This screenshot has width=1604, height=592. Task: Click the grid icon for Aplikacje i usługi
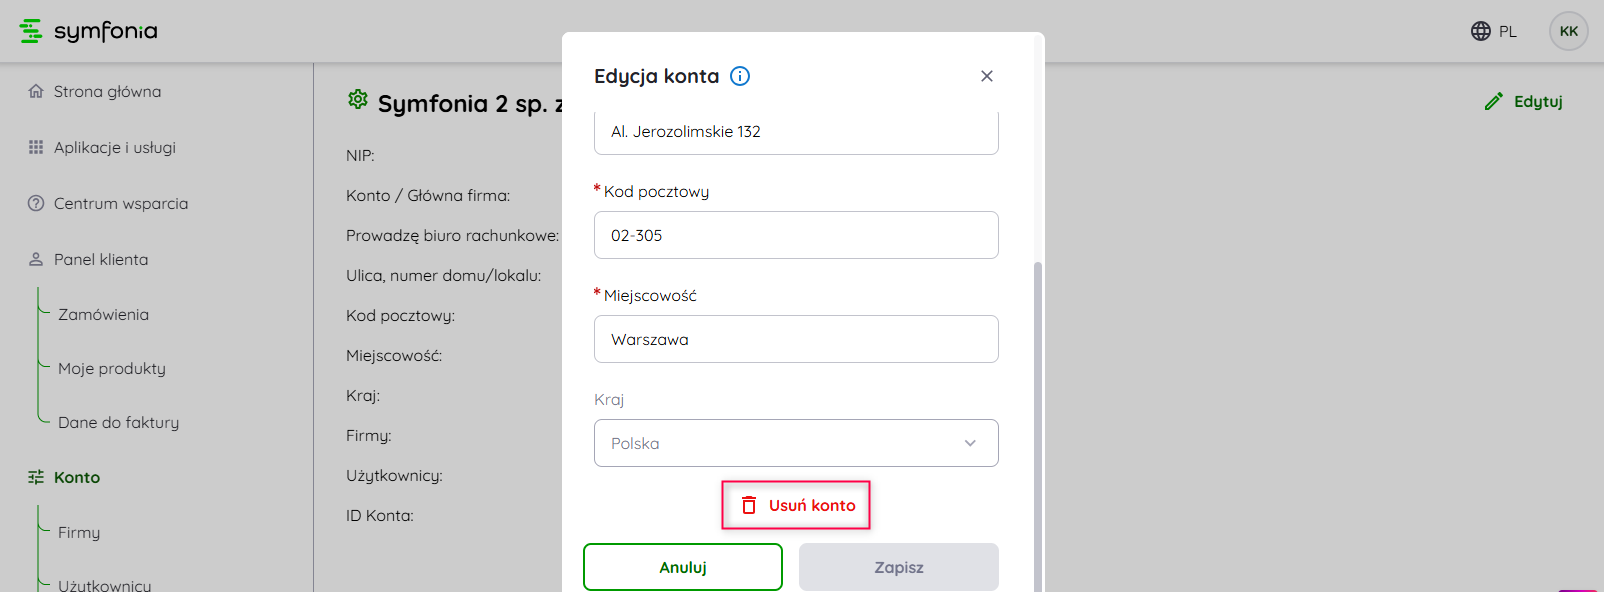36,147
